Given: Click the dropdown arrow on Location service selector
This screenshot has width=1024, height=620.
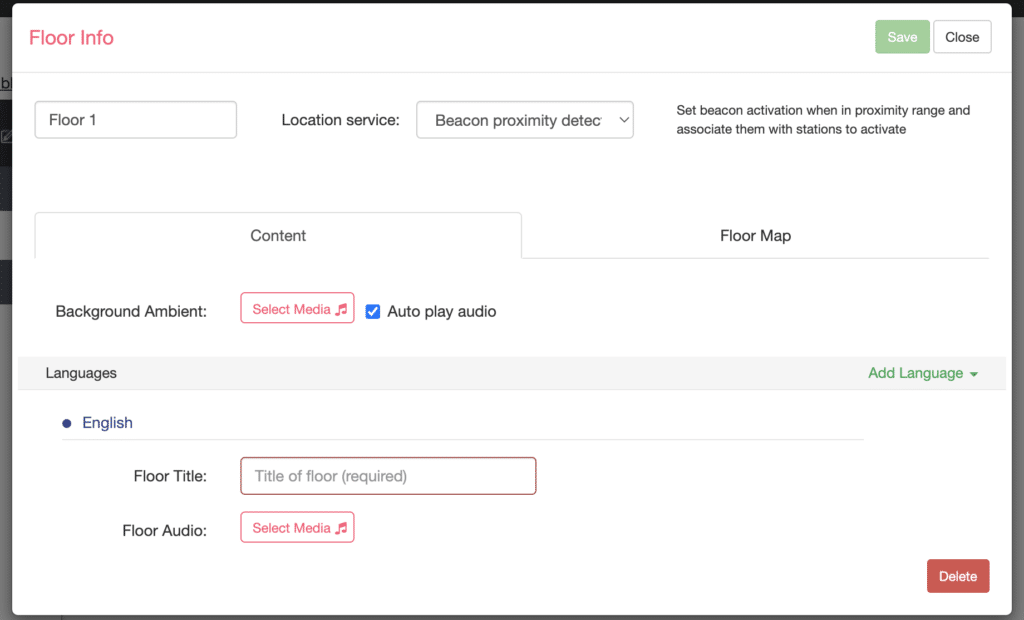Looking at the screenshot, I should 623,119.
